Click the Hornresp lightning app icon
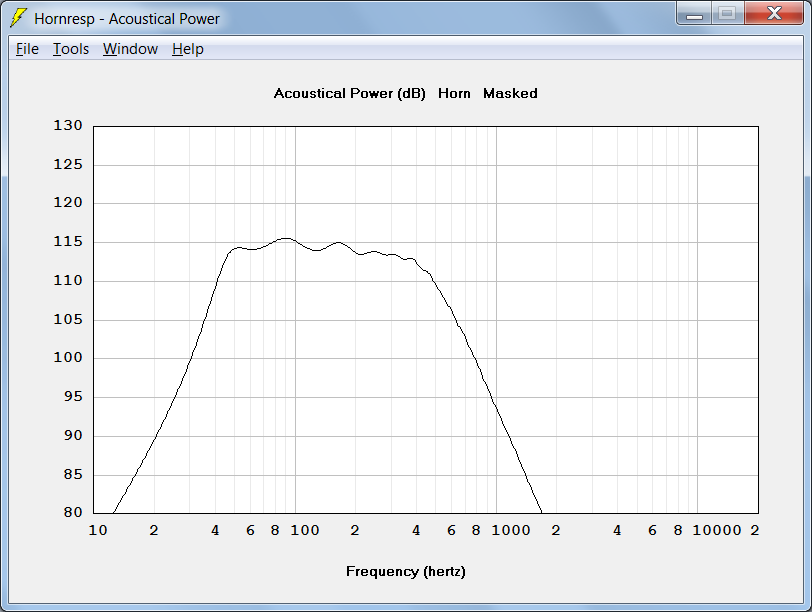Screen dimensions: 812x612 (18, 18)
